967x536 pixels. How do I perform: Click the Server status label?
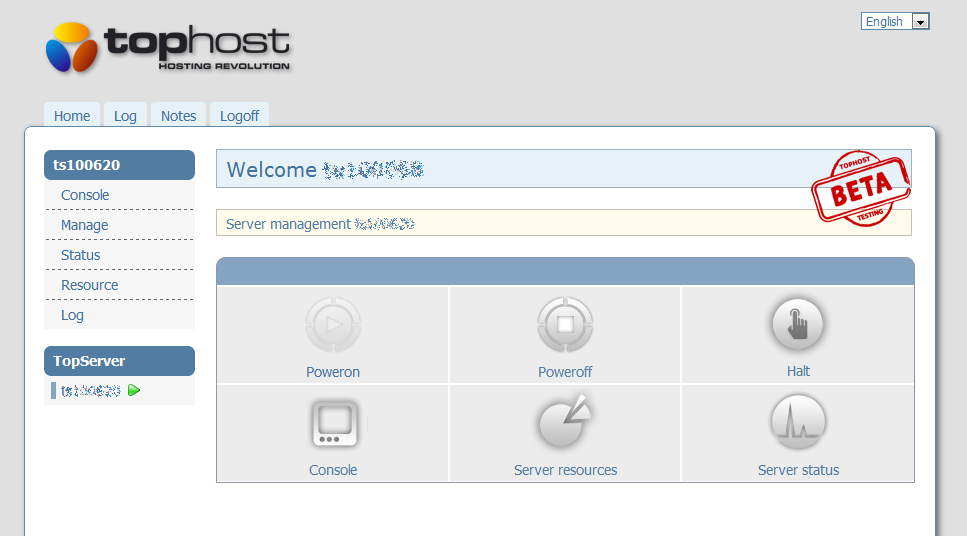click(x=798, y=470)
